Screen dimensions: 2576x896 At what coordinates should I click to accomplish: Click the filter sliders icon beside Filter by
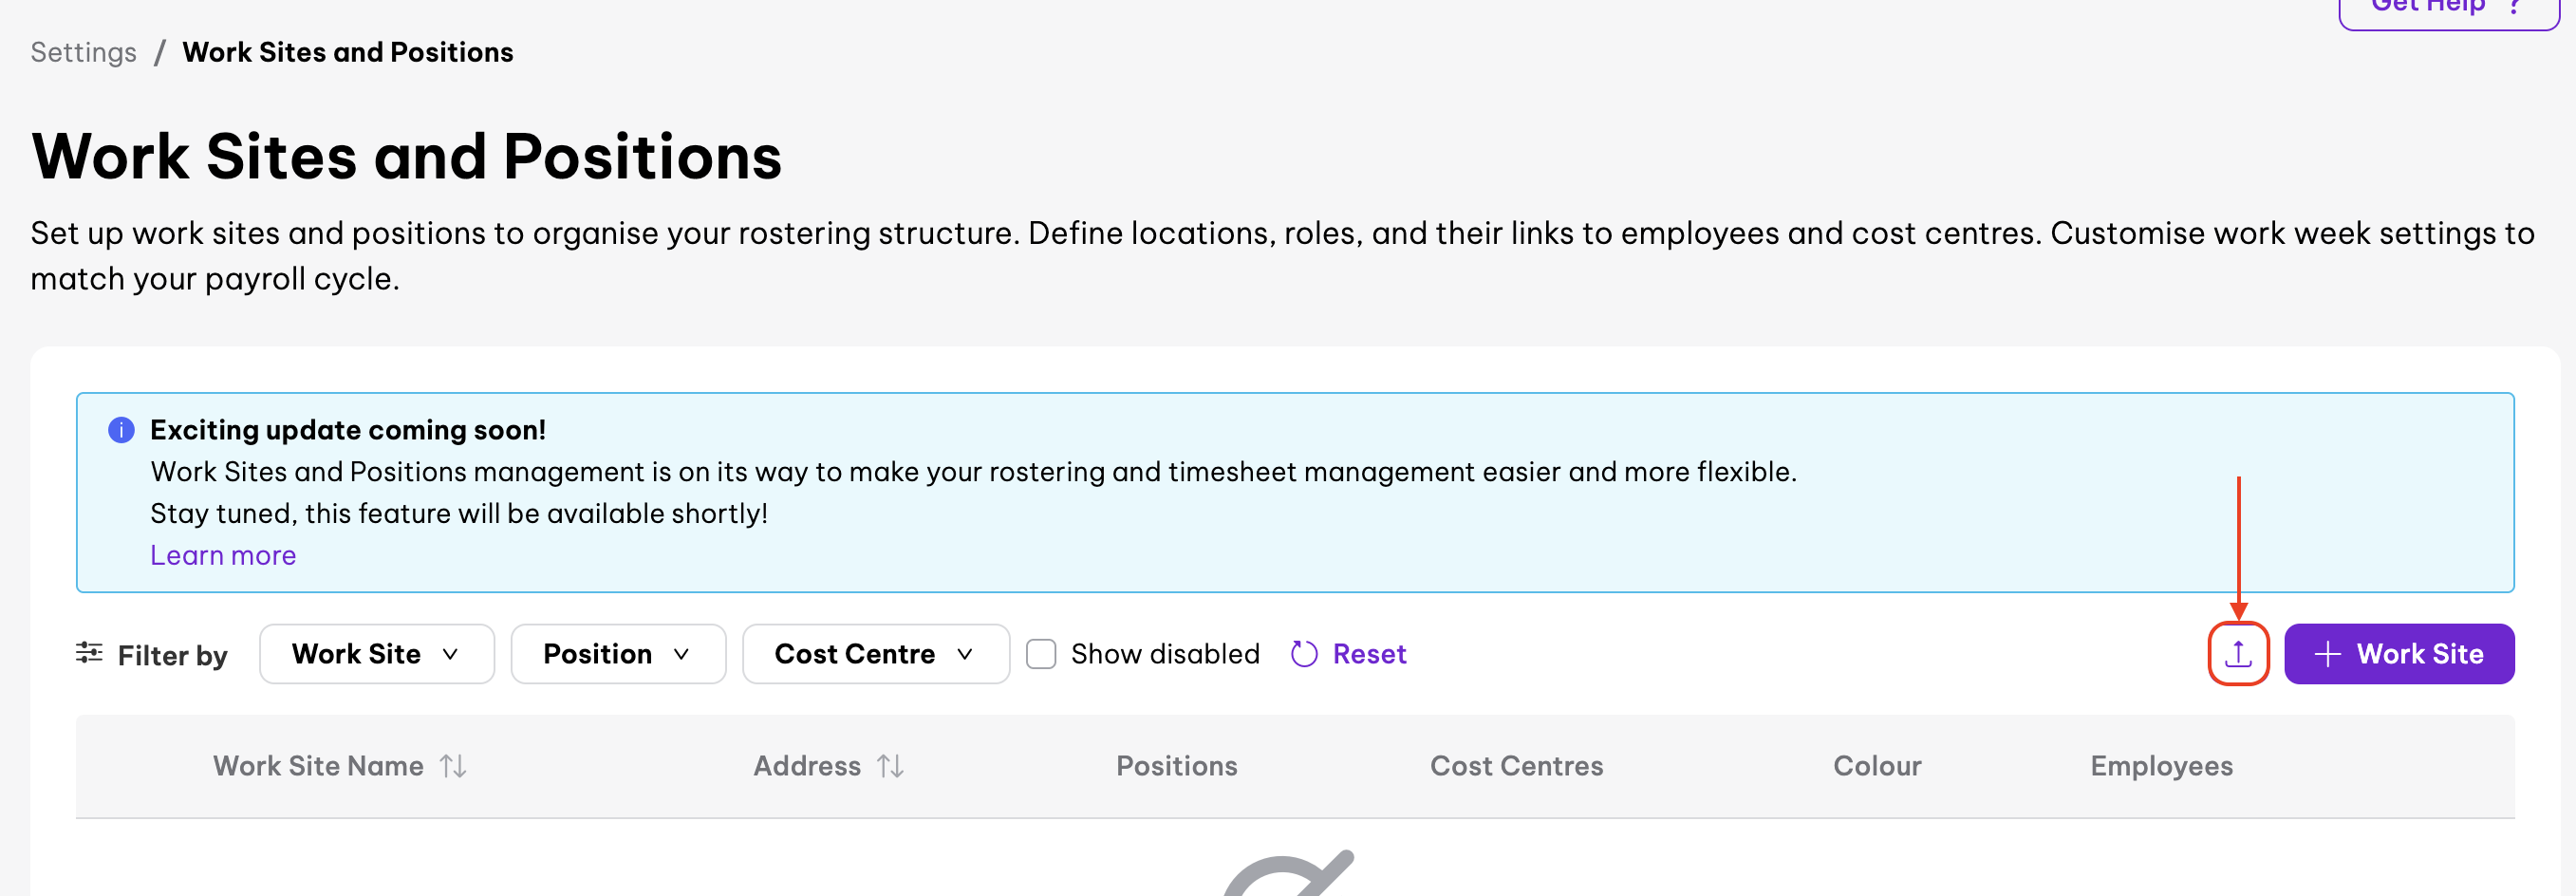coord(89,653)
